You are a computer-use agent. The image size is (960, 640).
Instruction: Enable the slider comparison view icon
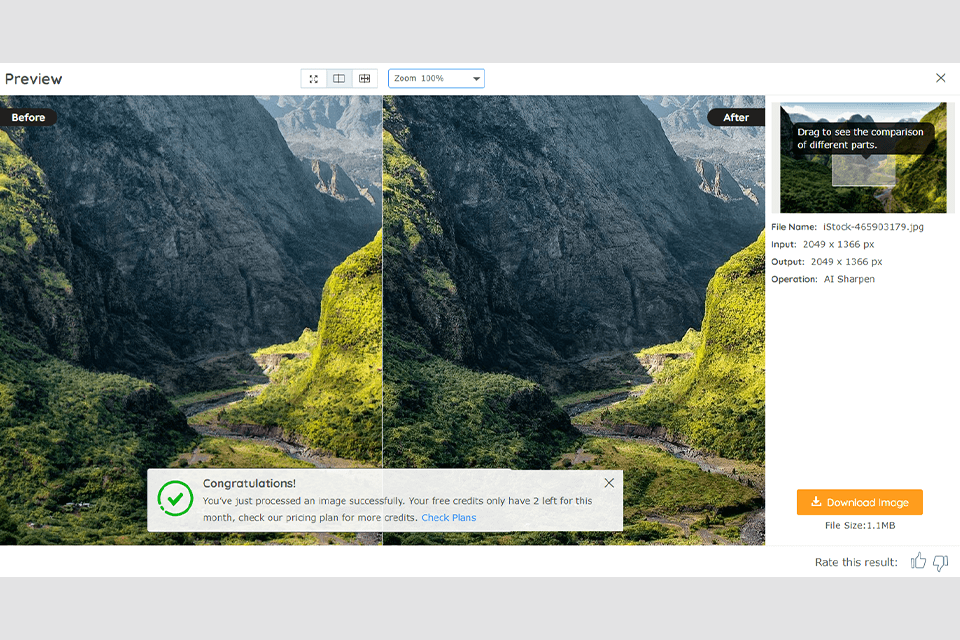364,78
